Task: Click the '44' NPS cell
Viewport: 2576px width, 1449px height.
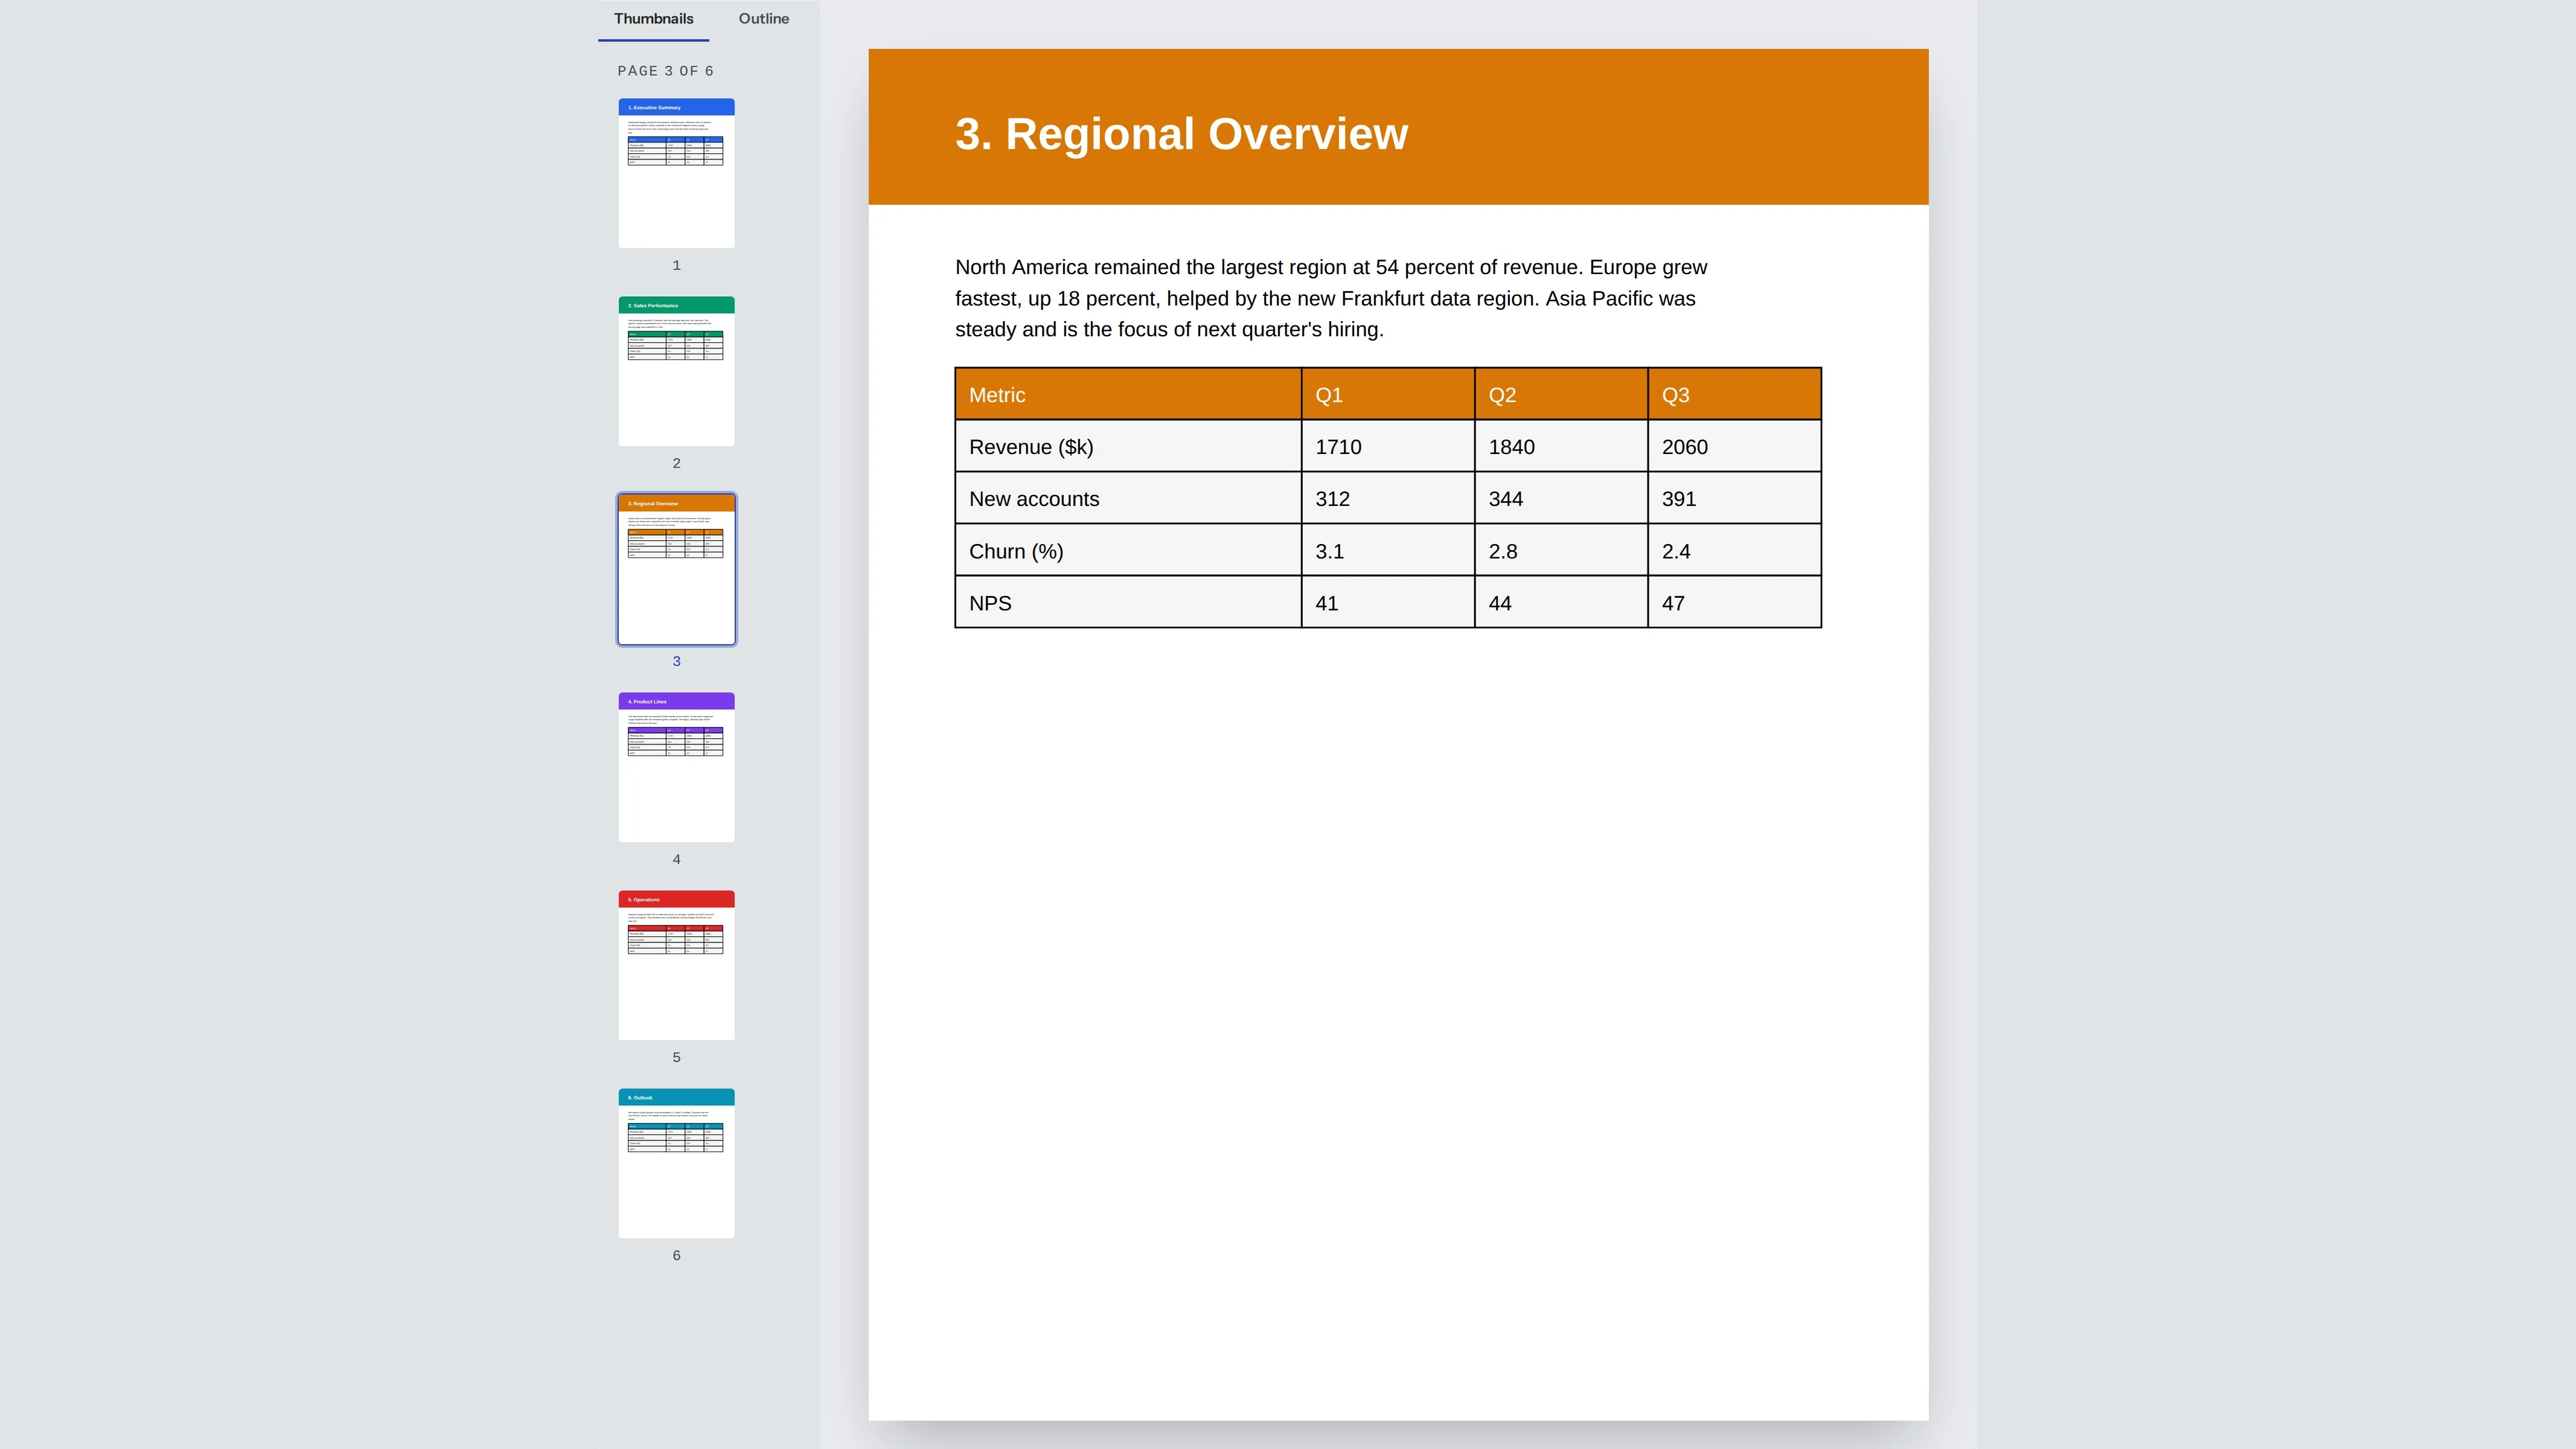Action: (x=1561, y=602)
